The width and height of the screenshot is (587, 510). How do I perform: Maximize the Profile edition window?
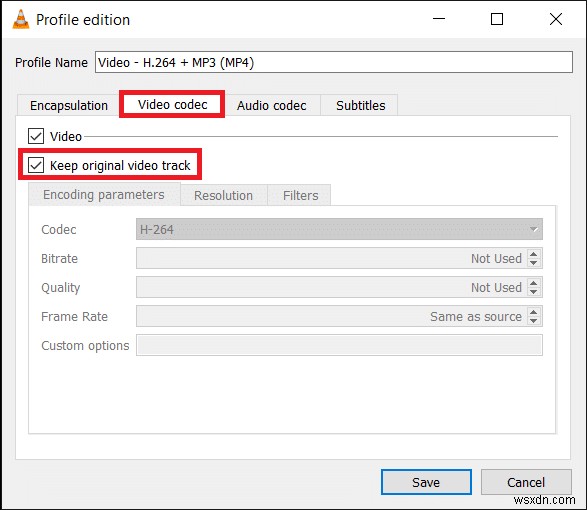point(497,19)
